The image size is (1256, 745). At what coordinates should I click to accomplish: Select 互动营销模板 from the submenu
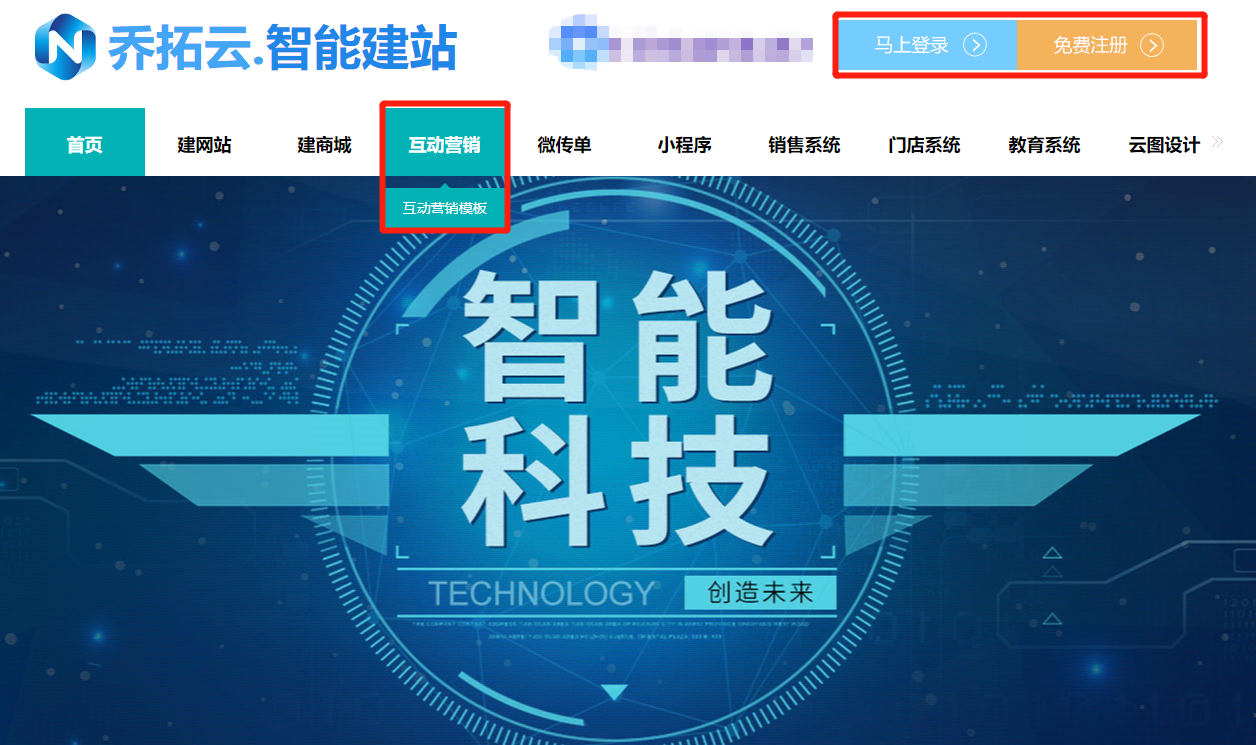point(445,208)
